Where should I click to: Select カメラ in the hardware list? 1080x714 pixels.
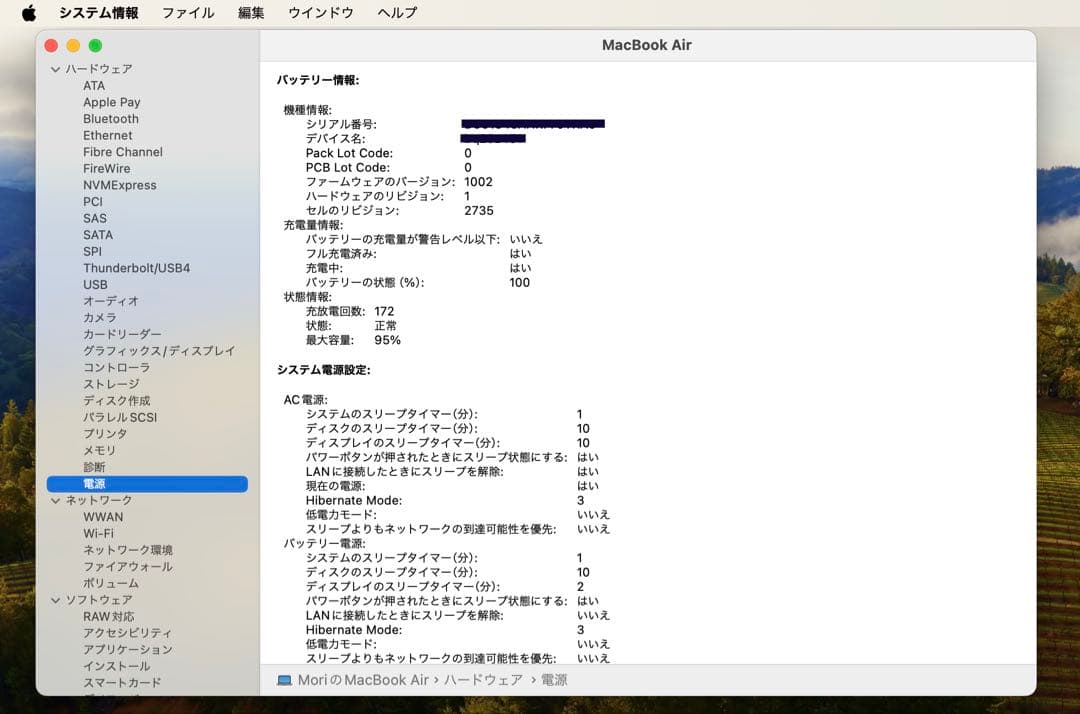(101, 317)
